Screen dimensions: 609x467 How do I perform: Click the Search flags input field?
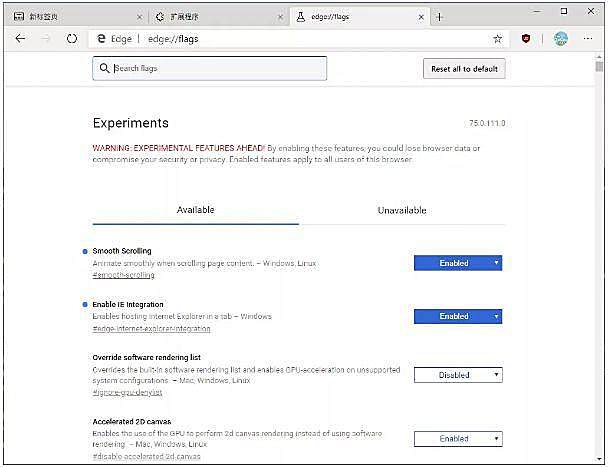pos(210,68)
